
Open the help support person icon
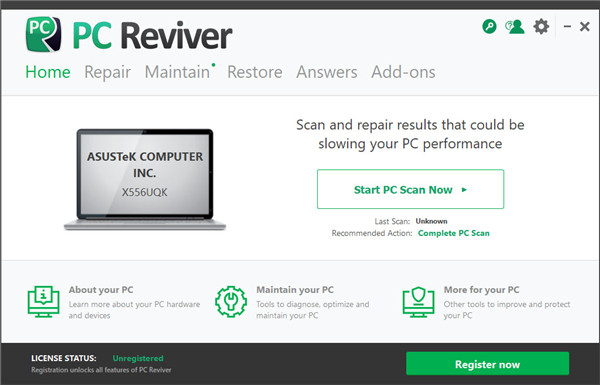click(x=515, y=26)
